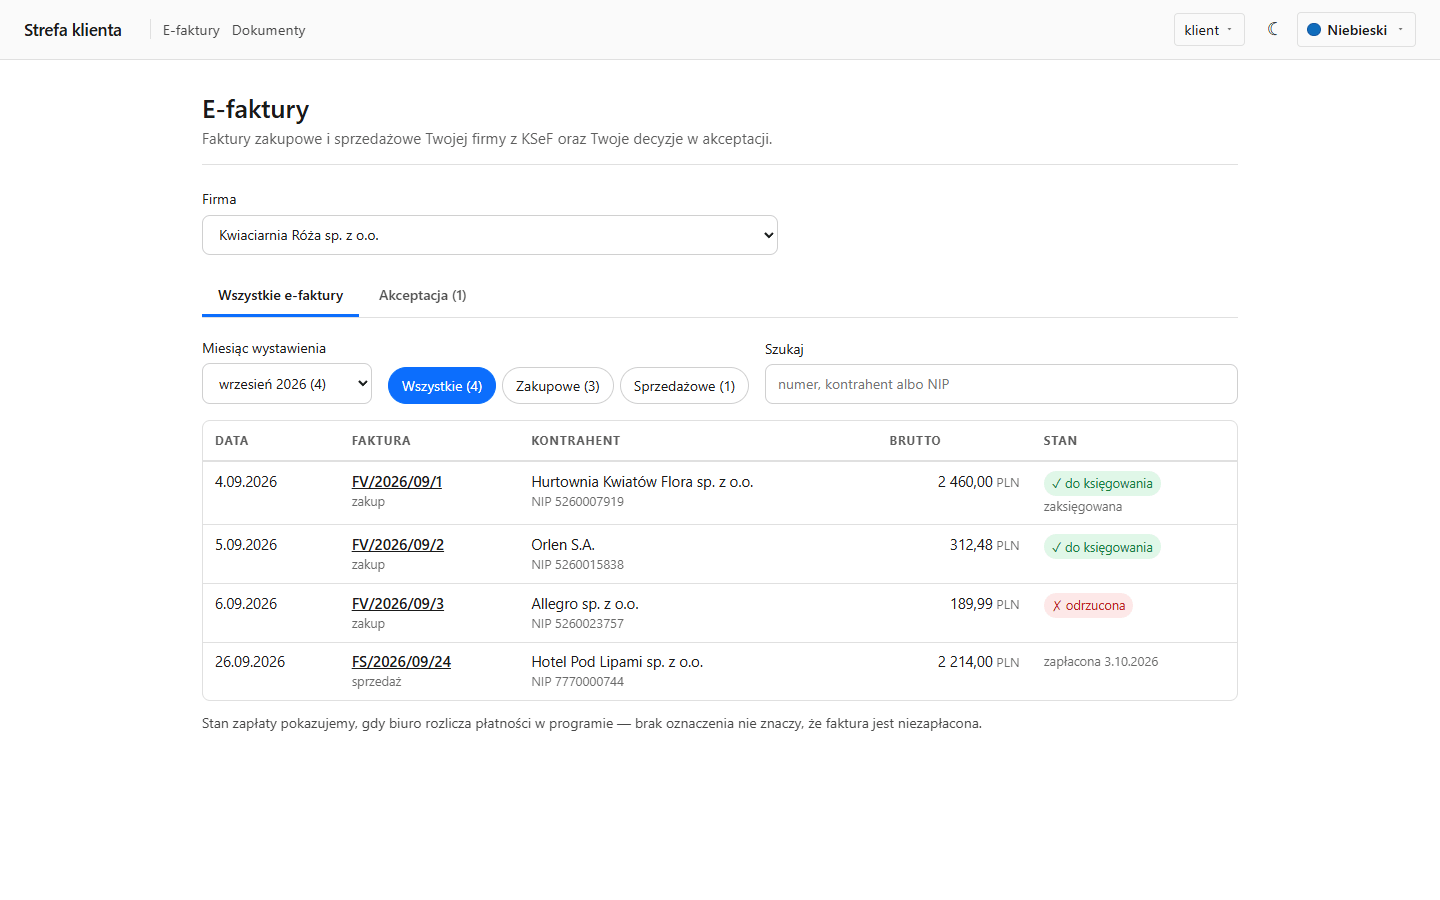Click the NIP 7770000744 text

(x=577, y=682)
